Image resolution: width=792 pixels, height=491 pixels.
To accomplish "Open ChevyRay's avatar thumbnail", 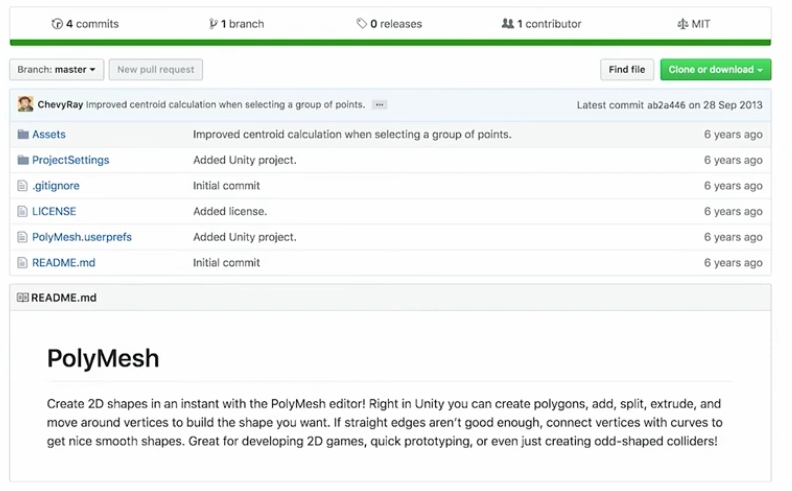I will pos(25,104).
